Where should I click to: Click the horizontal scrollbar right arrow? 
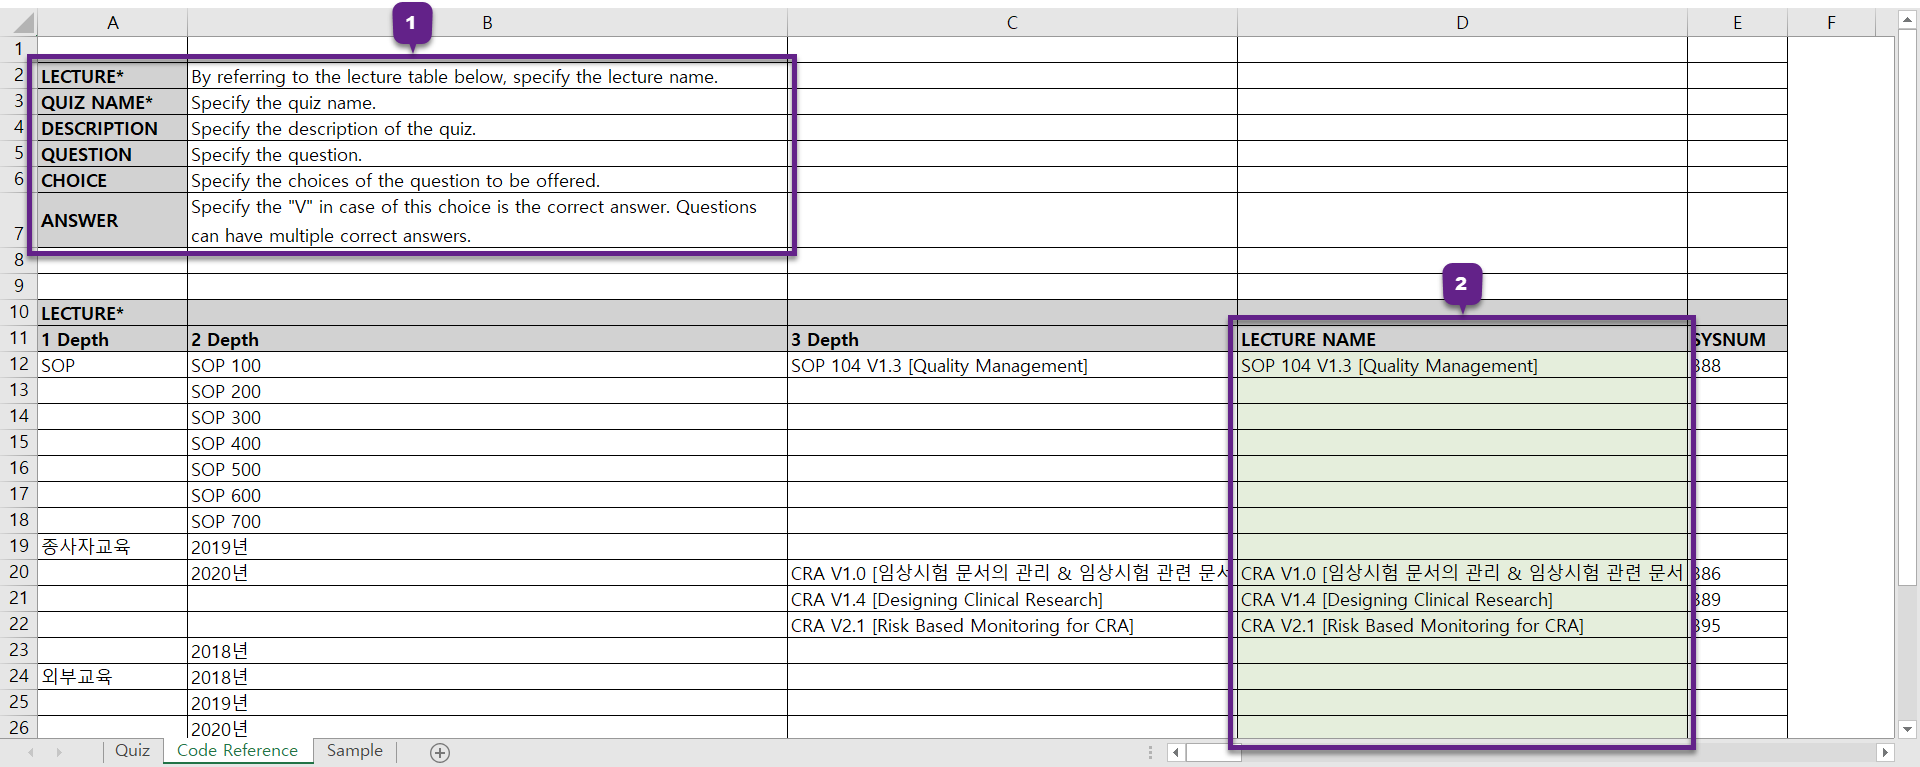coord(1884,752)
